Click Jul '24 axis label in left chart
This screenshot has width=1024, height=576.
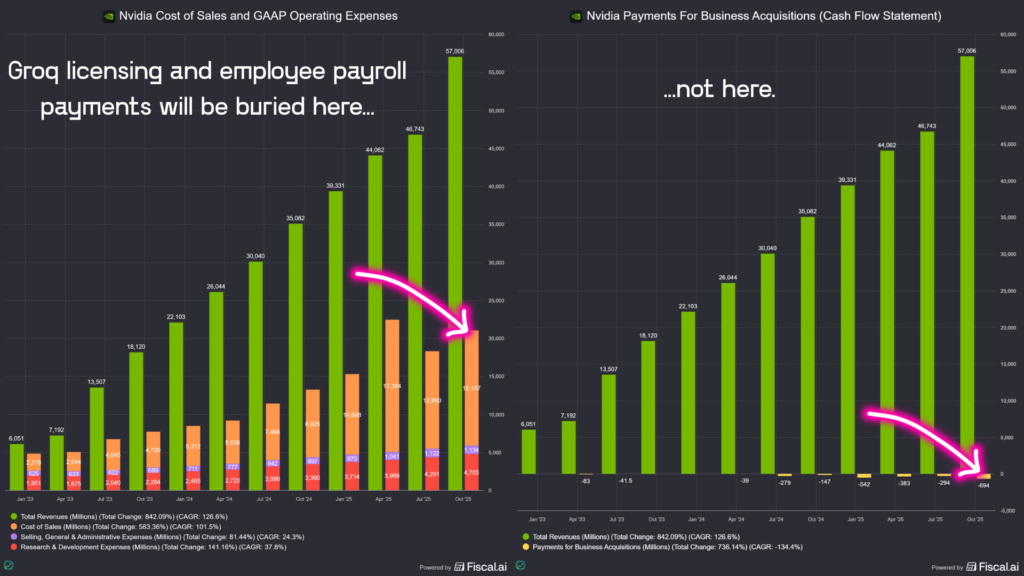tap(264, 499)
